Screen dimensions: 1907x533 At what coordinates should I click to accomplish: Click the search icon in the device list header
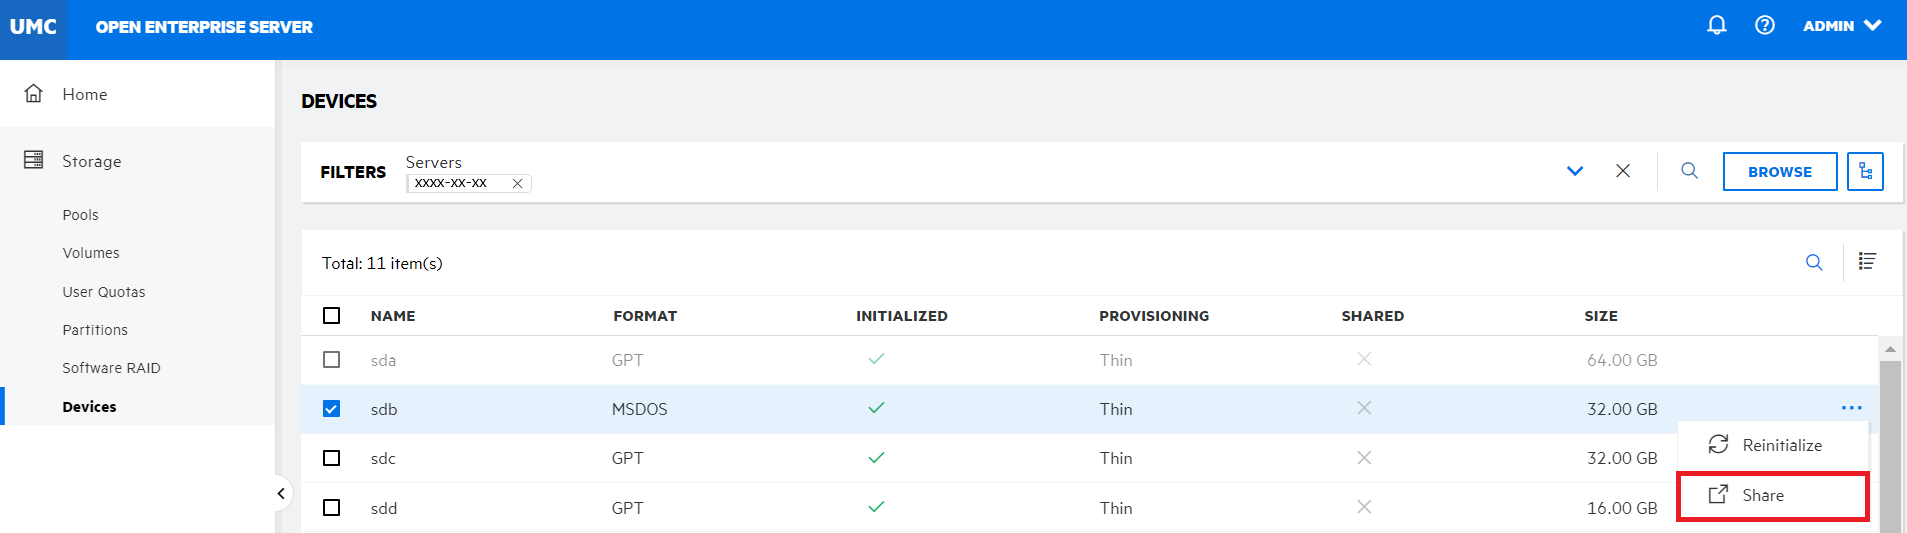point(1814,263)
